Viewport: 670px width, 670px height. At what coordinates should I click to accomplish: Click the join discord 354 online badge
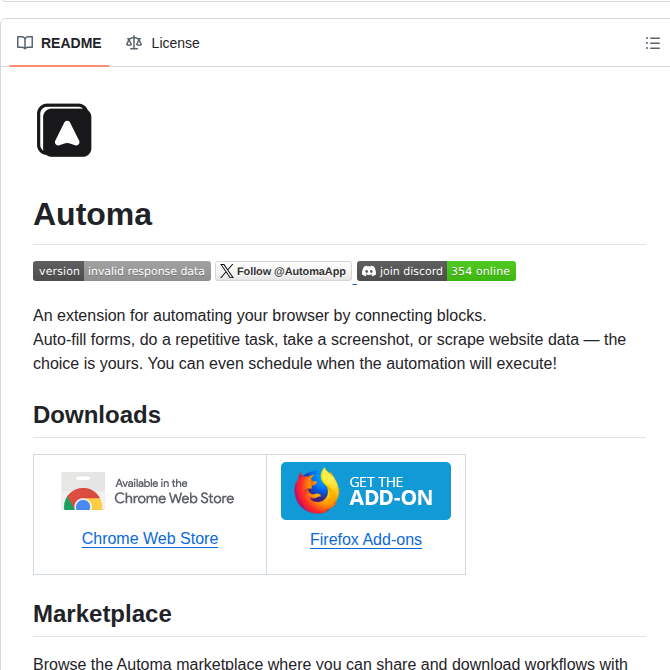tap(436, 271)
